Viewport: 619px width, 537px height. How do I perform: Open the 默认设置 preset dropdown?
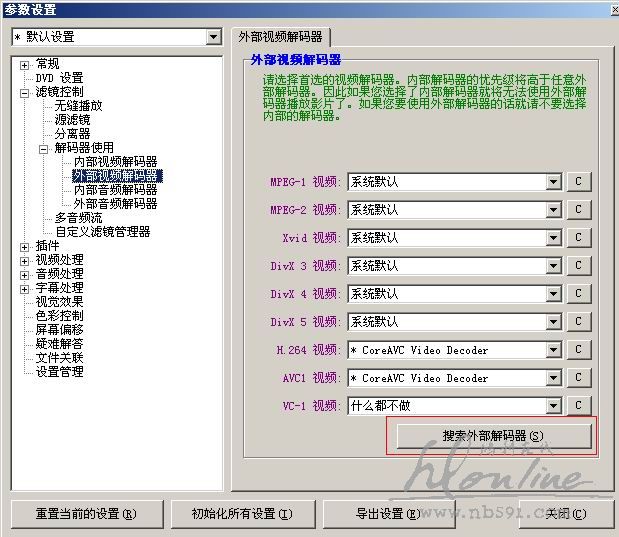213,37
